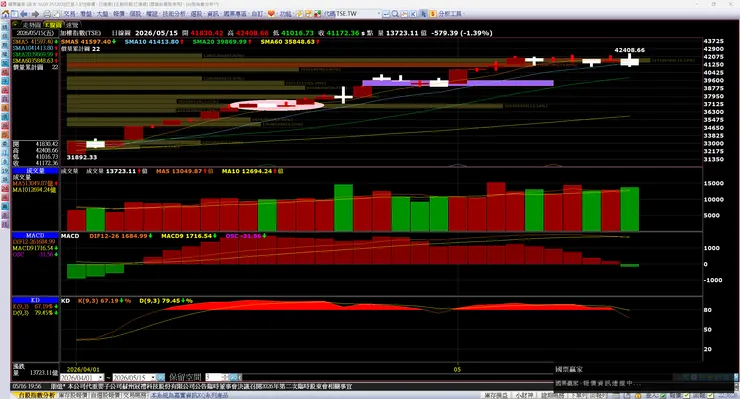740x399 pixels.
Task: Open the end date 2026/05/15 dropdown
Action: coord(152,377)
